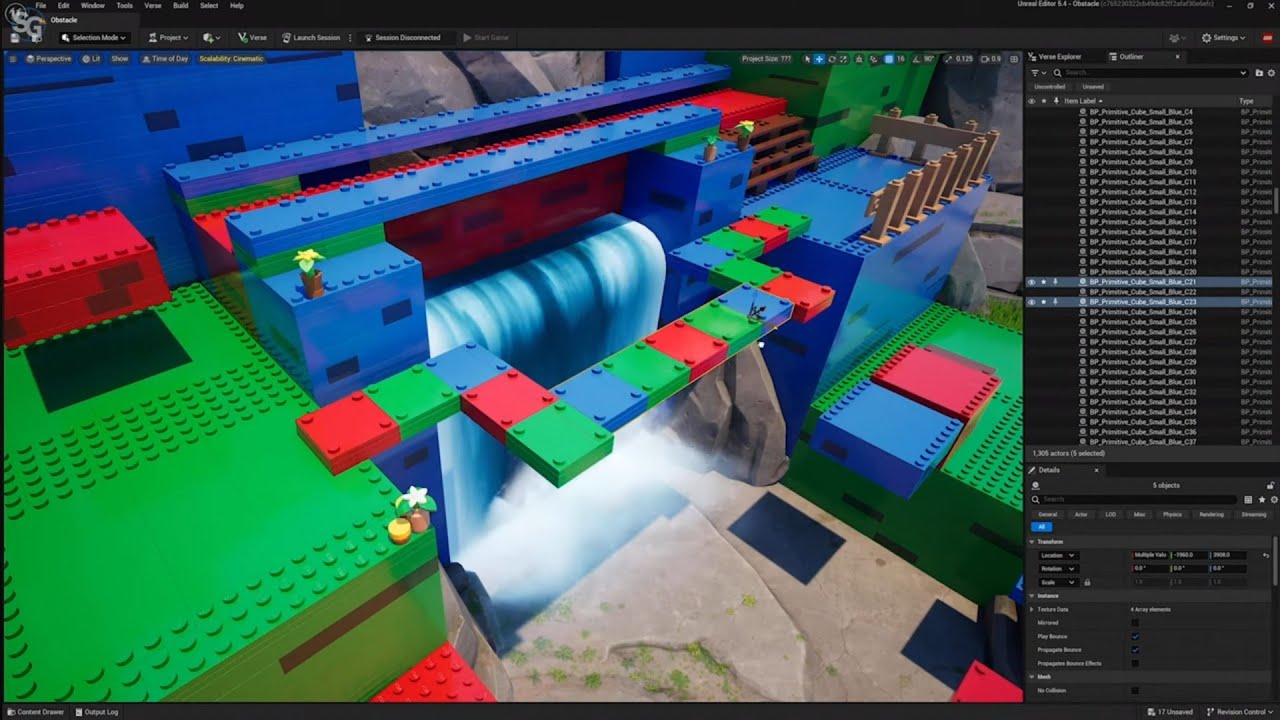This screenshot has height=720, width=1280.
Task: Toggle the No Collision checkbox
Action: point(1135,690)
